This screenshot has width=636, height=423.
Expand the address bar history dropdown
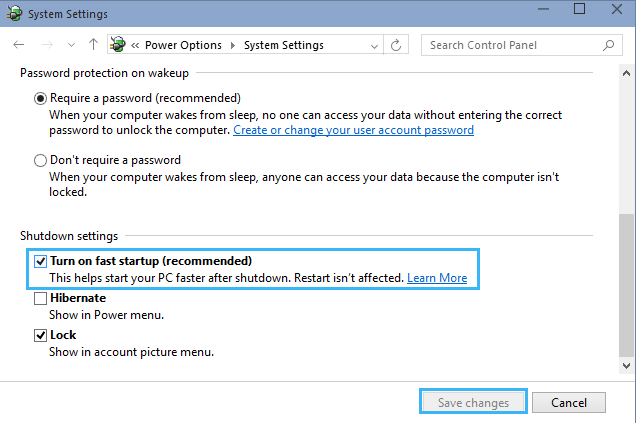[x=373, y=45]
